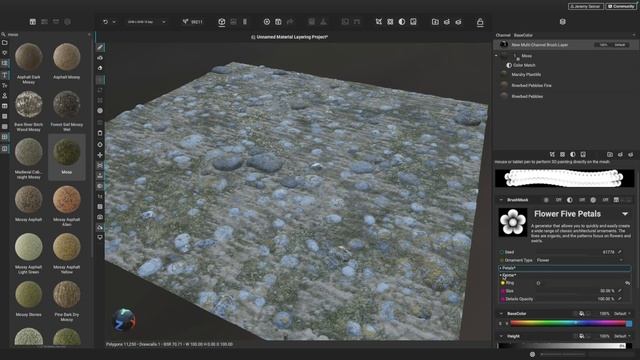Switch to the 3D view icon in the top toolbar
This screenshot has height=360, width=640.
[x=222, y=22]
